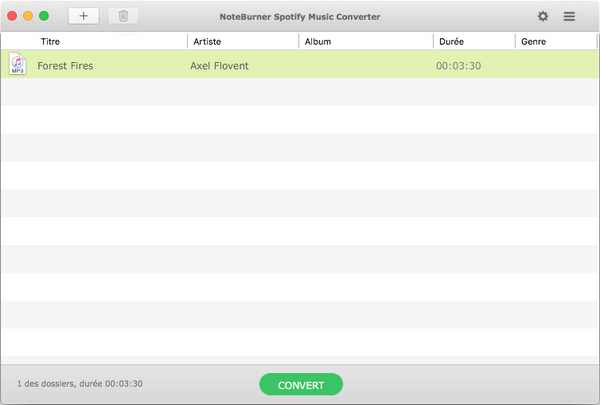Sort by the Durée column header
The width and height of the screenshot is (600, 405).
point(451,41)
